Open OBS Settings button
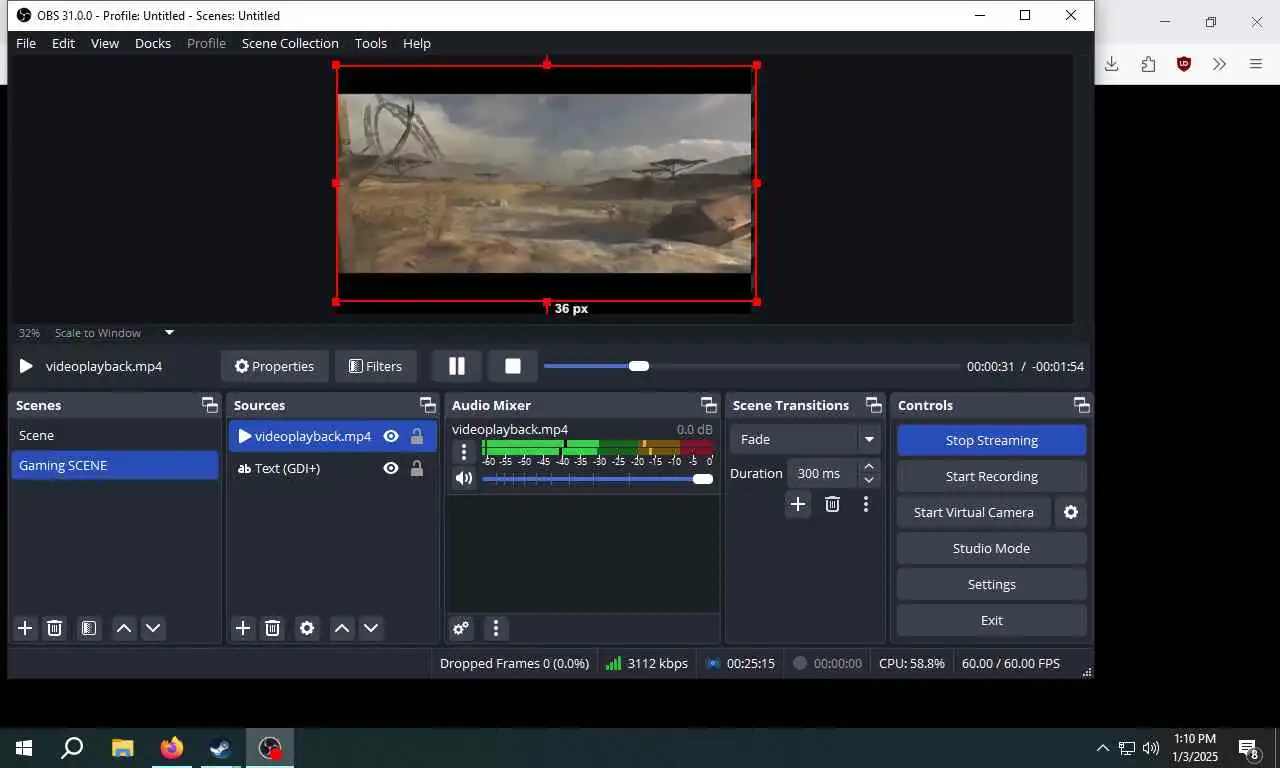The image size is (1280, 768). (x=992, y=584)
